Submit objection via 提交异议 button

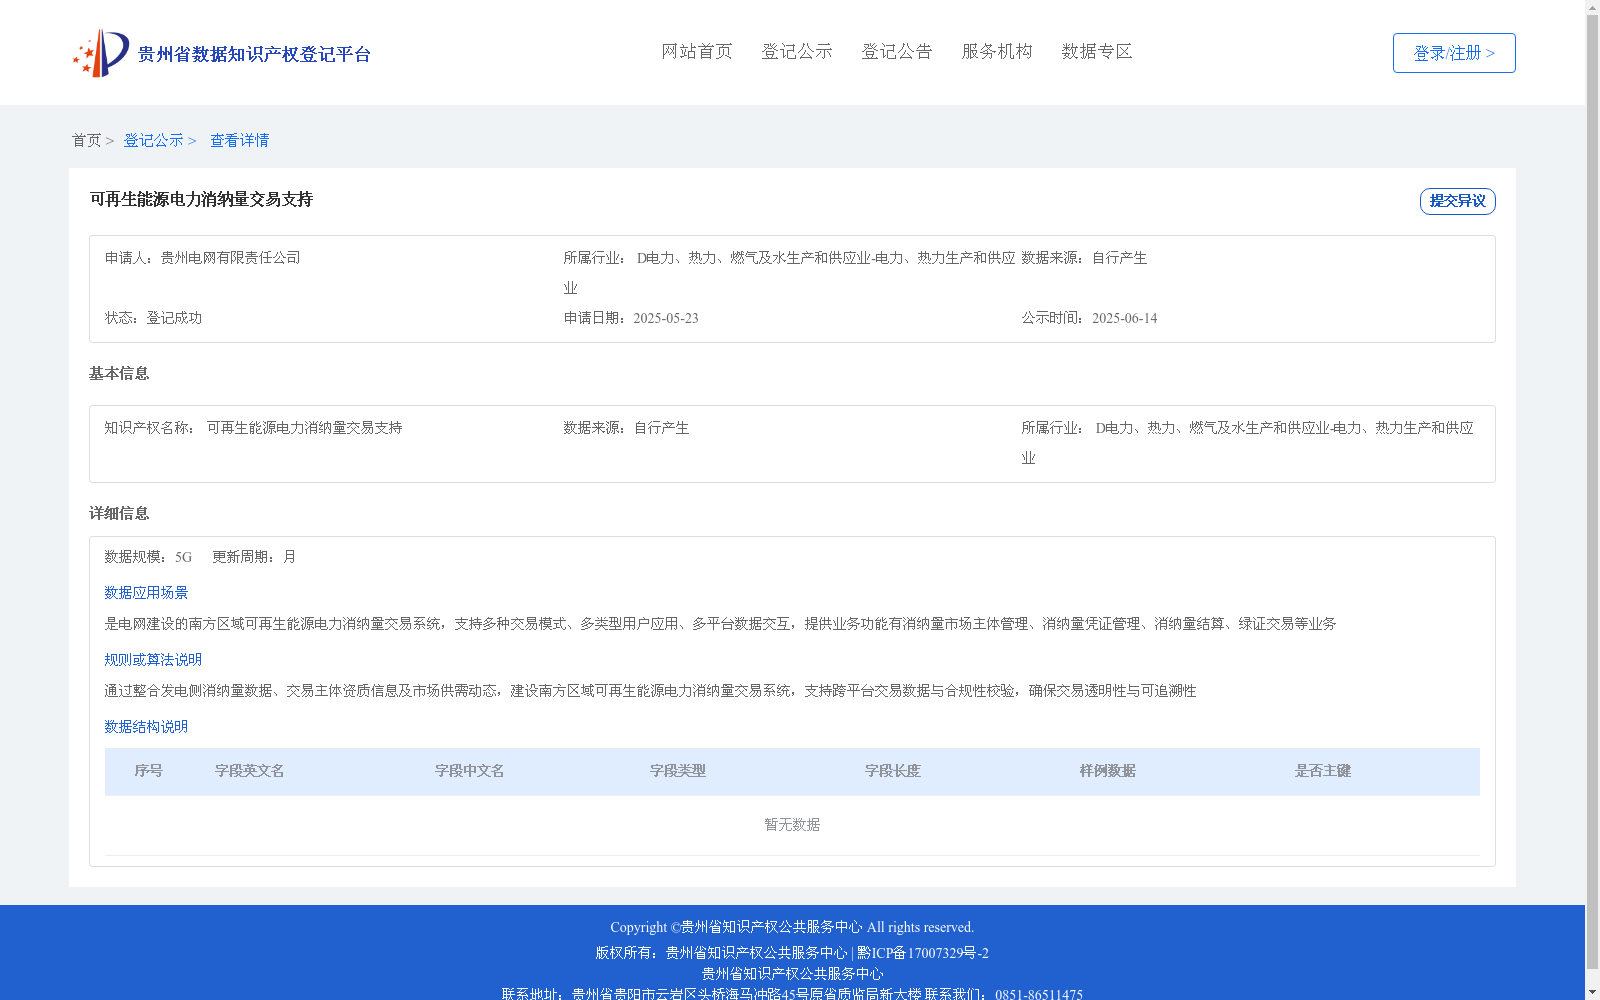(1458, 201)
